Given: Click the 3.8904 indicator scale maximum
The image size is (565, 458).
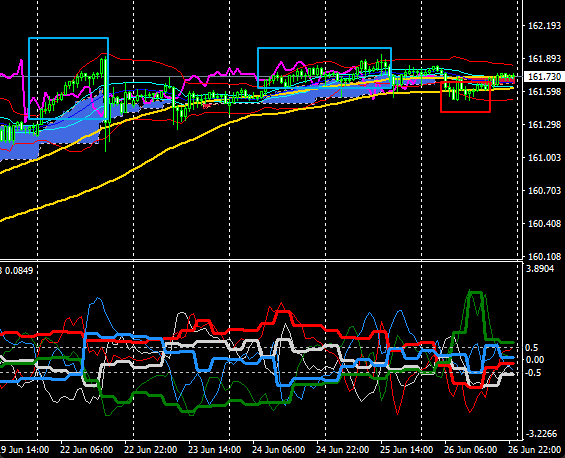Looking at the screenshot, I should tap(540, 269).
